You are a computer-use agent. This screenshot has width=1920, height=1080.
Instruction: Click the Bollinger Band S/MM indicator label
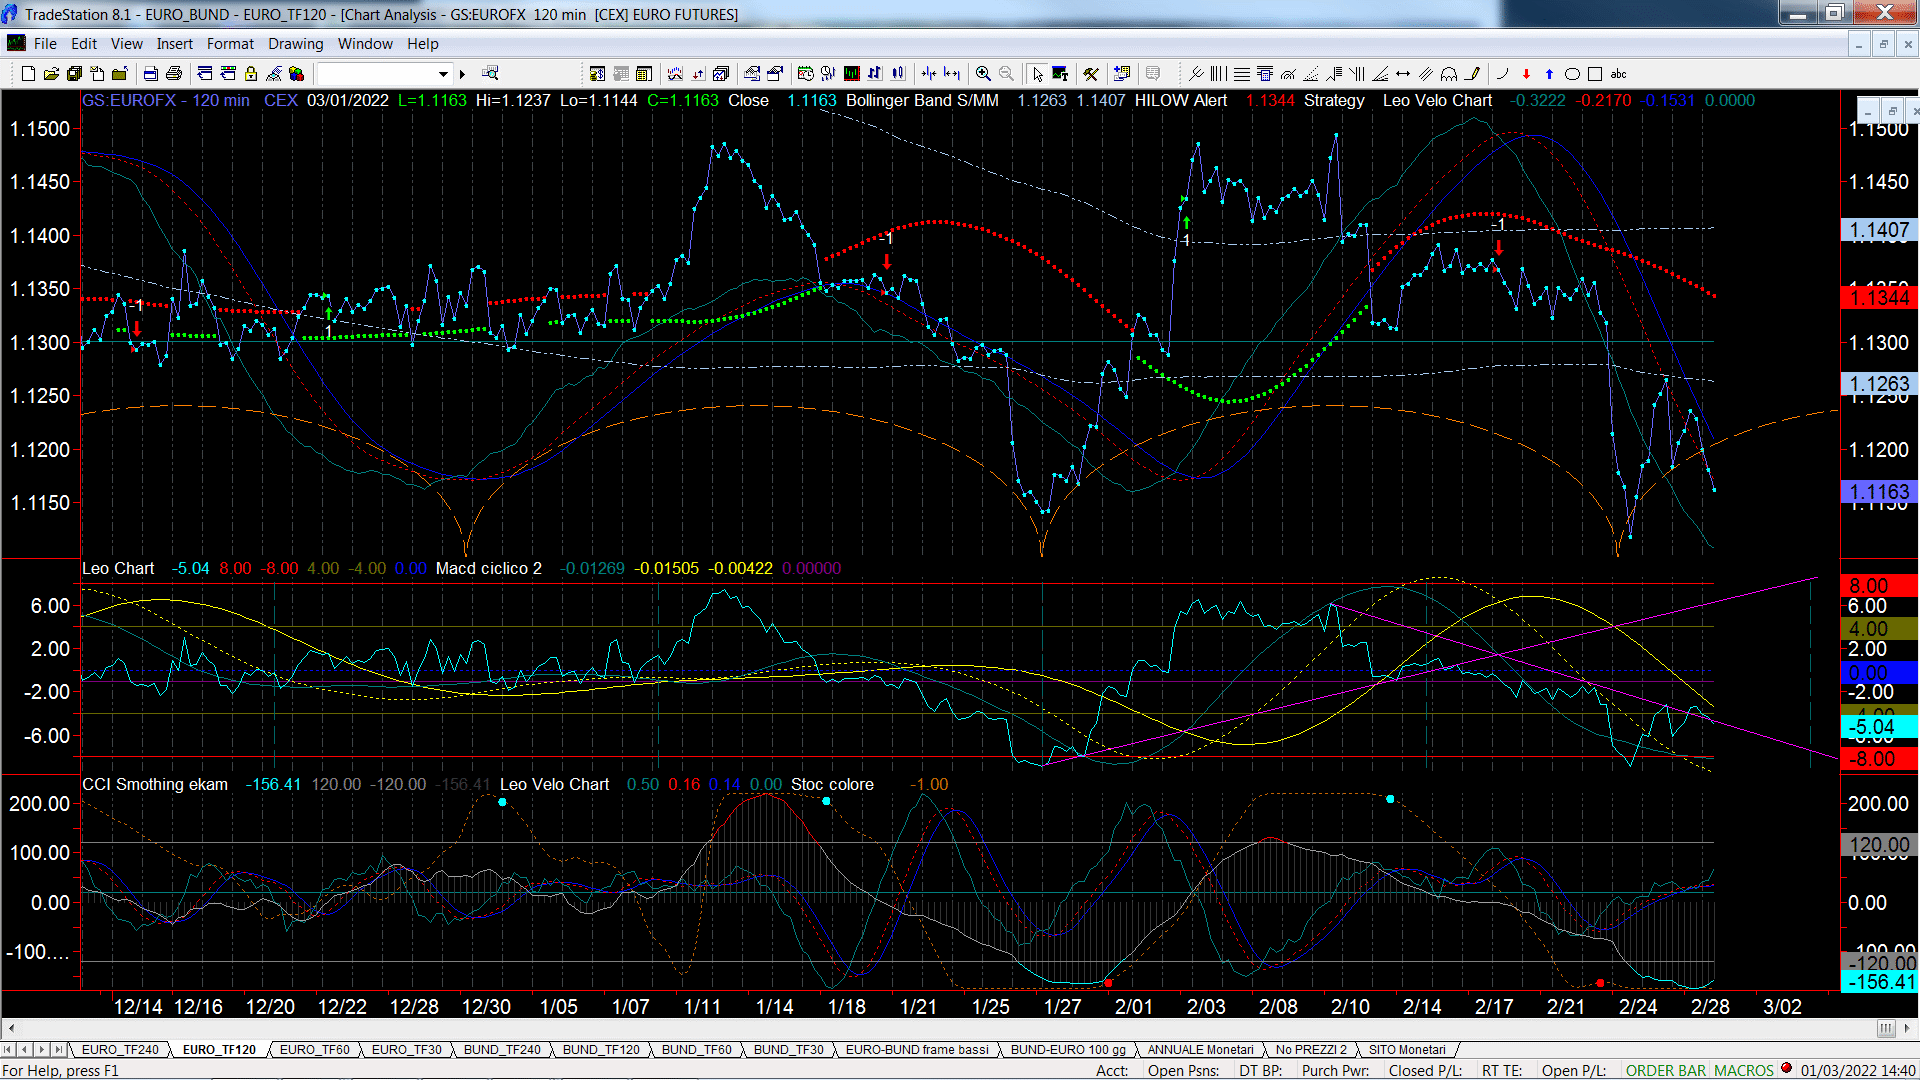click(922, 100)
